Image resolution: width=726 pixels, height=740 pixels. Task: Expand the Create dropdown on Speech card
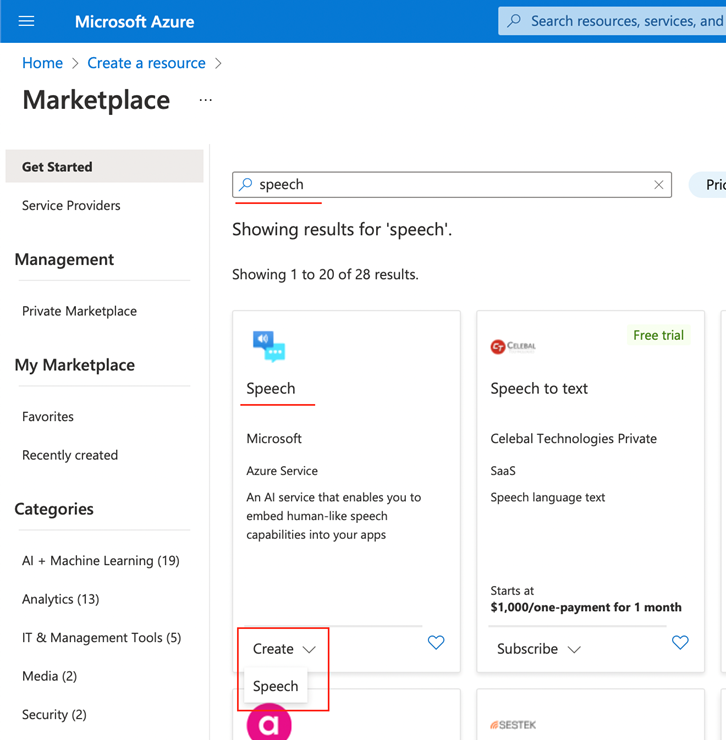point(284,649)
